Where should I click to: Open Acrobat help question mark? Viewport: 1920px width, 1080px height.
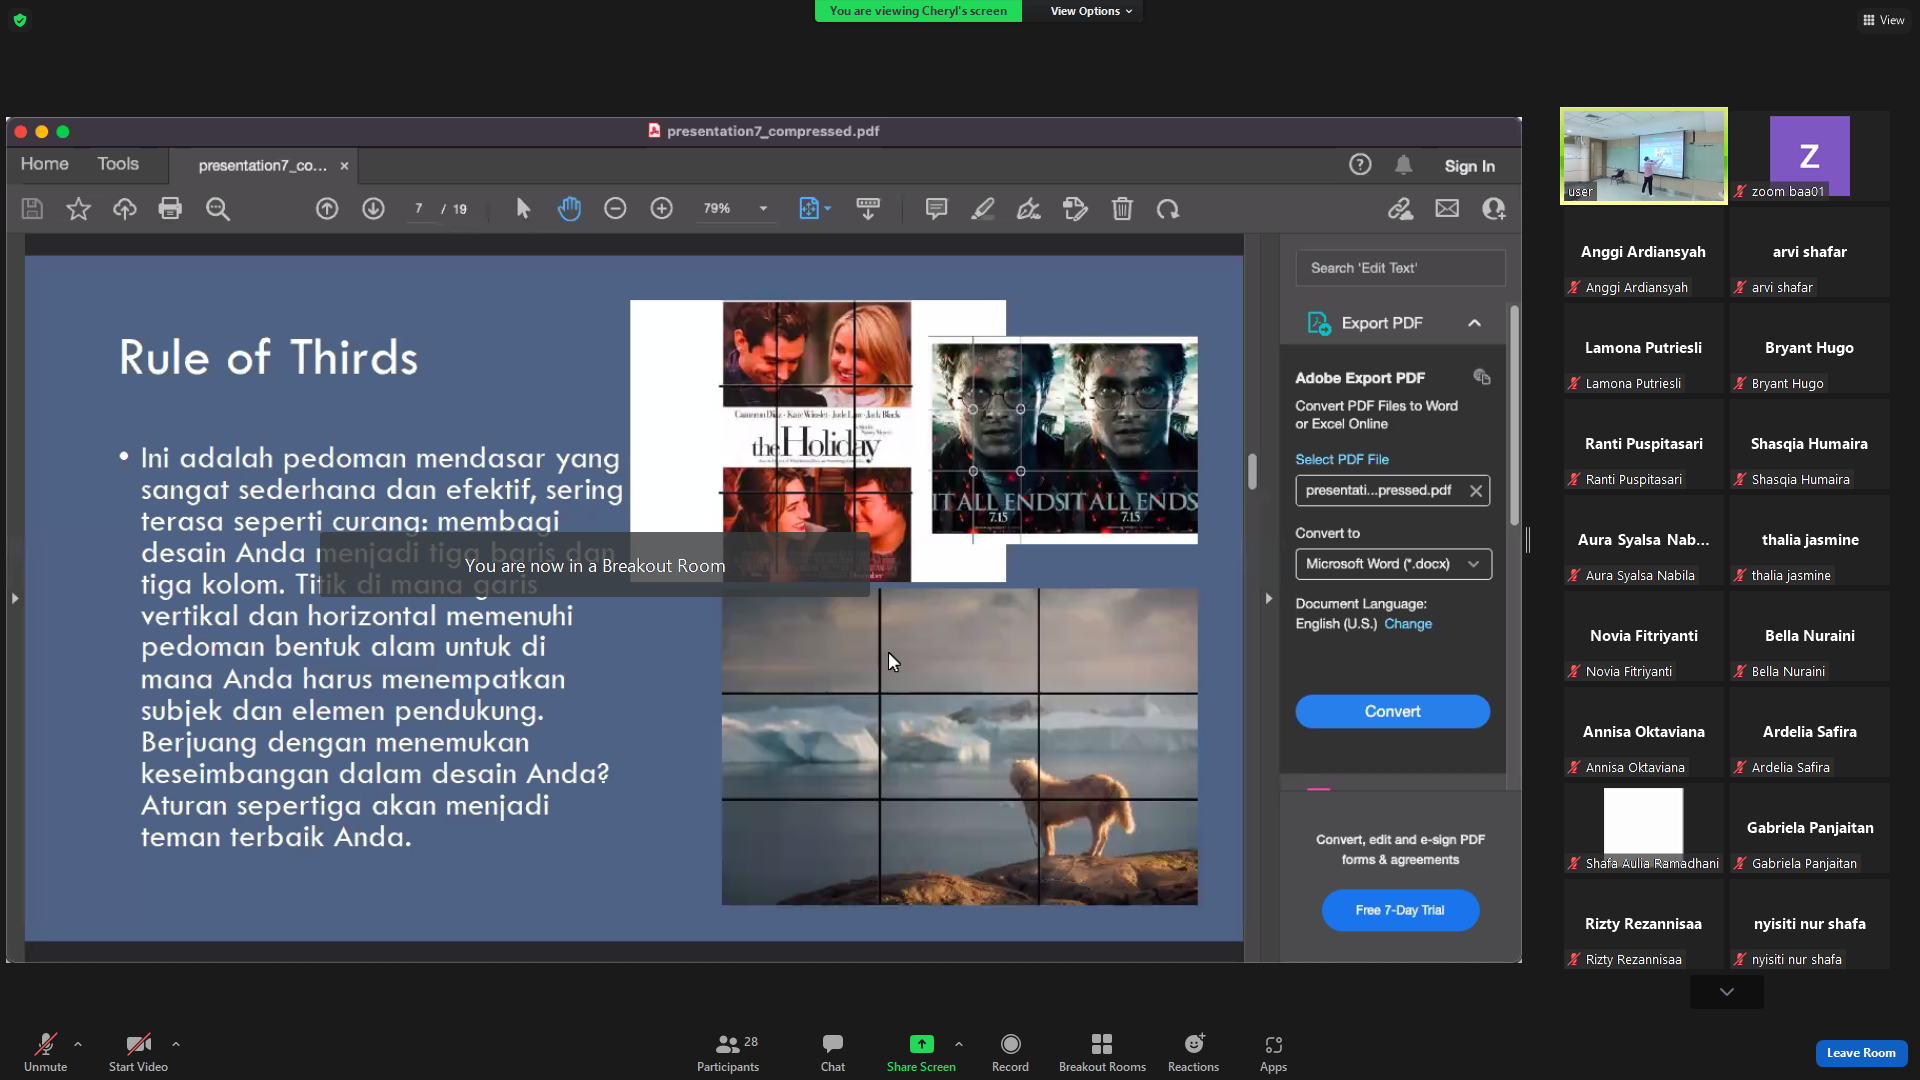tap(1360, 165)
